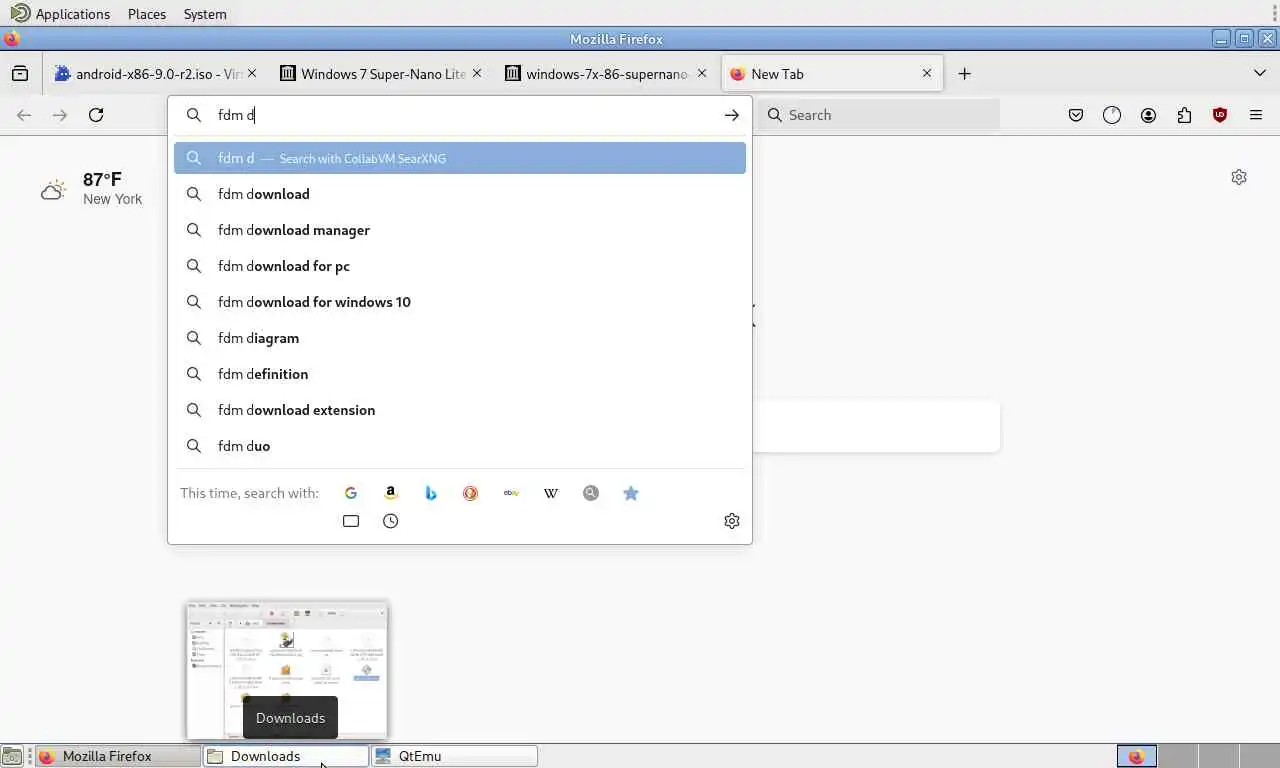Open search settings gear in dropdown
Viewport: 1280px width, 768px height.
pos(732,521)
